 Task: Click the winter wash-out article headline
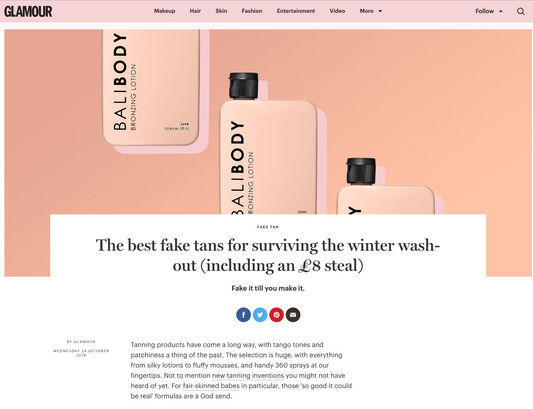pos(268,255)
